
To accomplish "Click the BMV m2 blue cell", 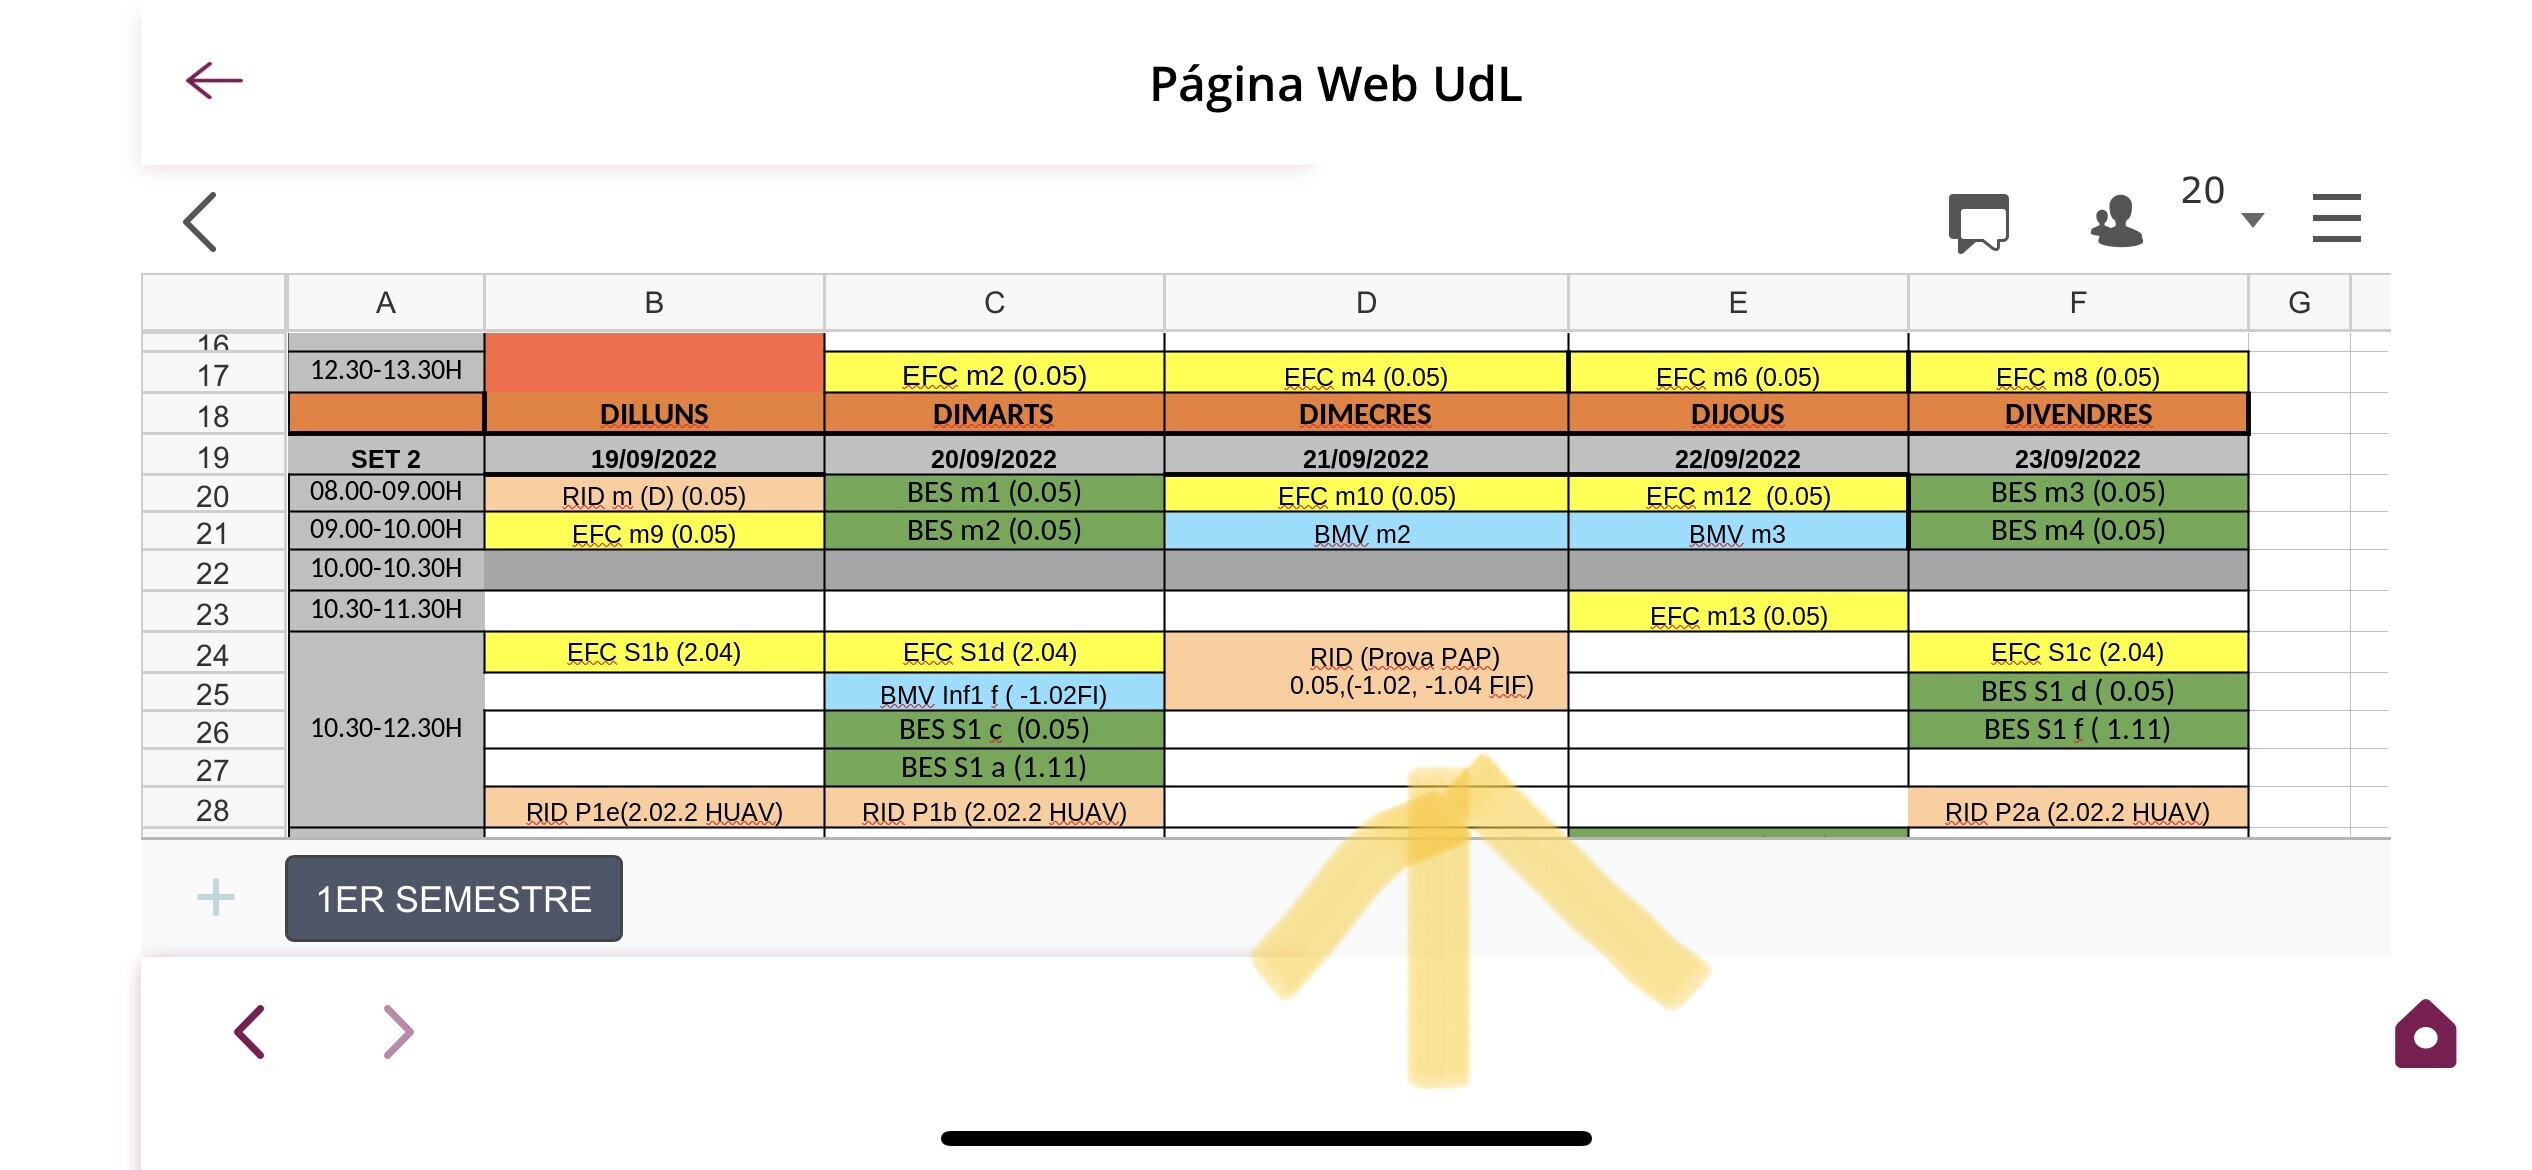I will point(1366,533).
